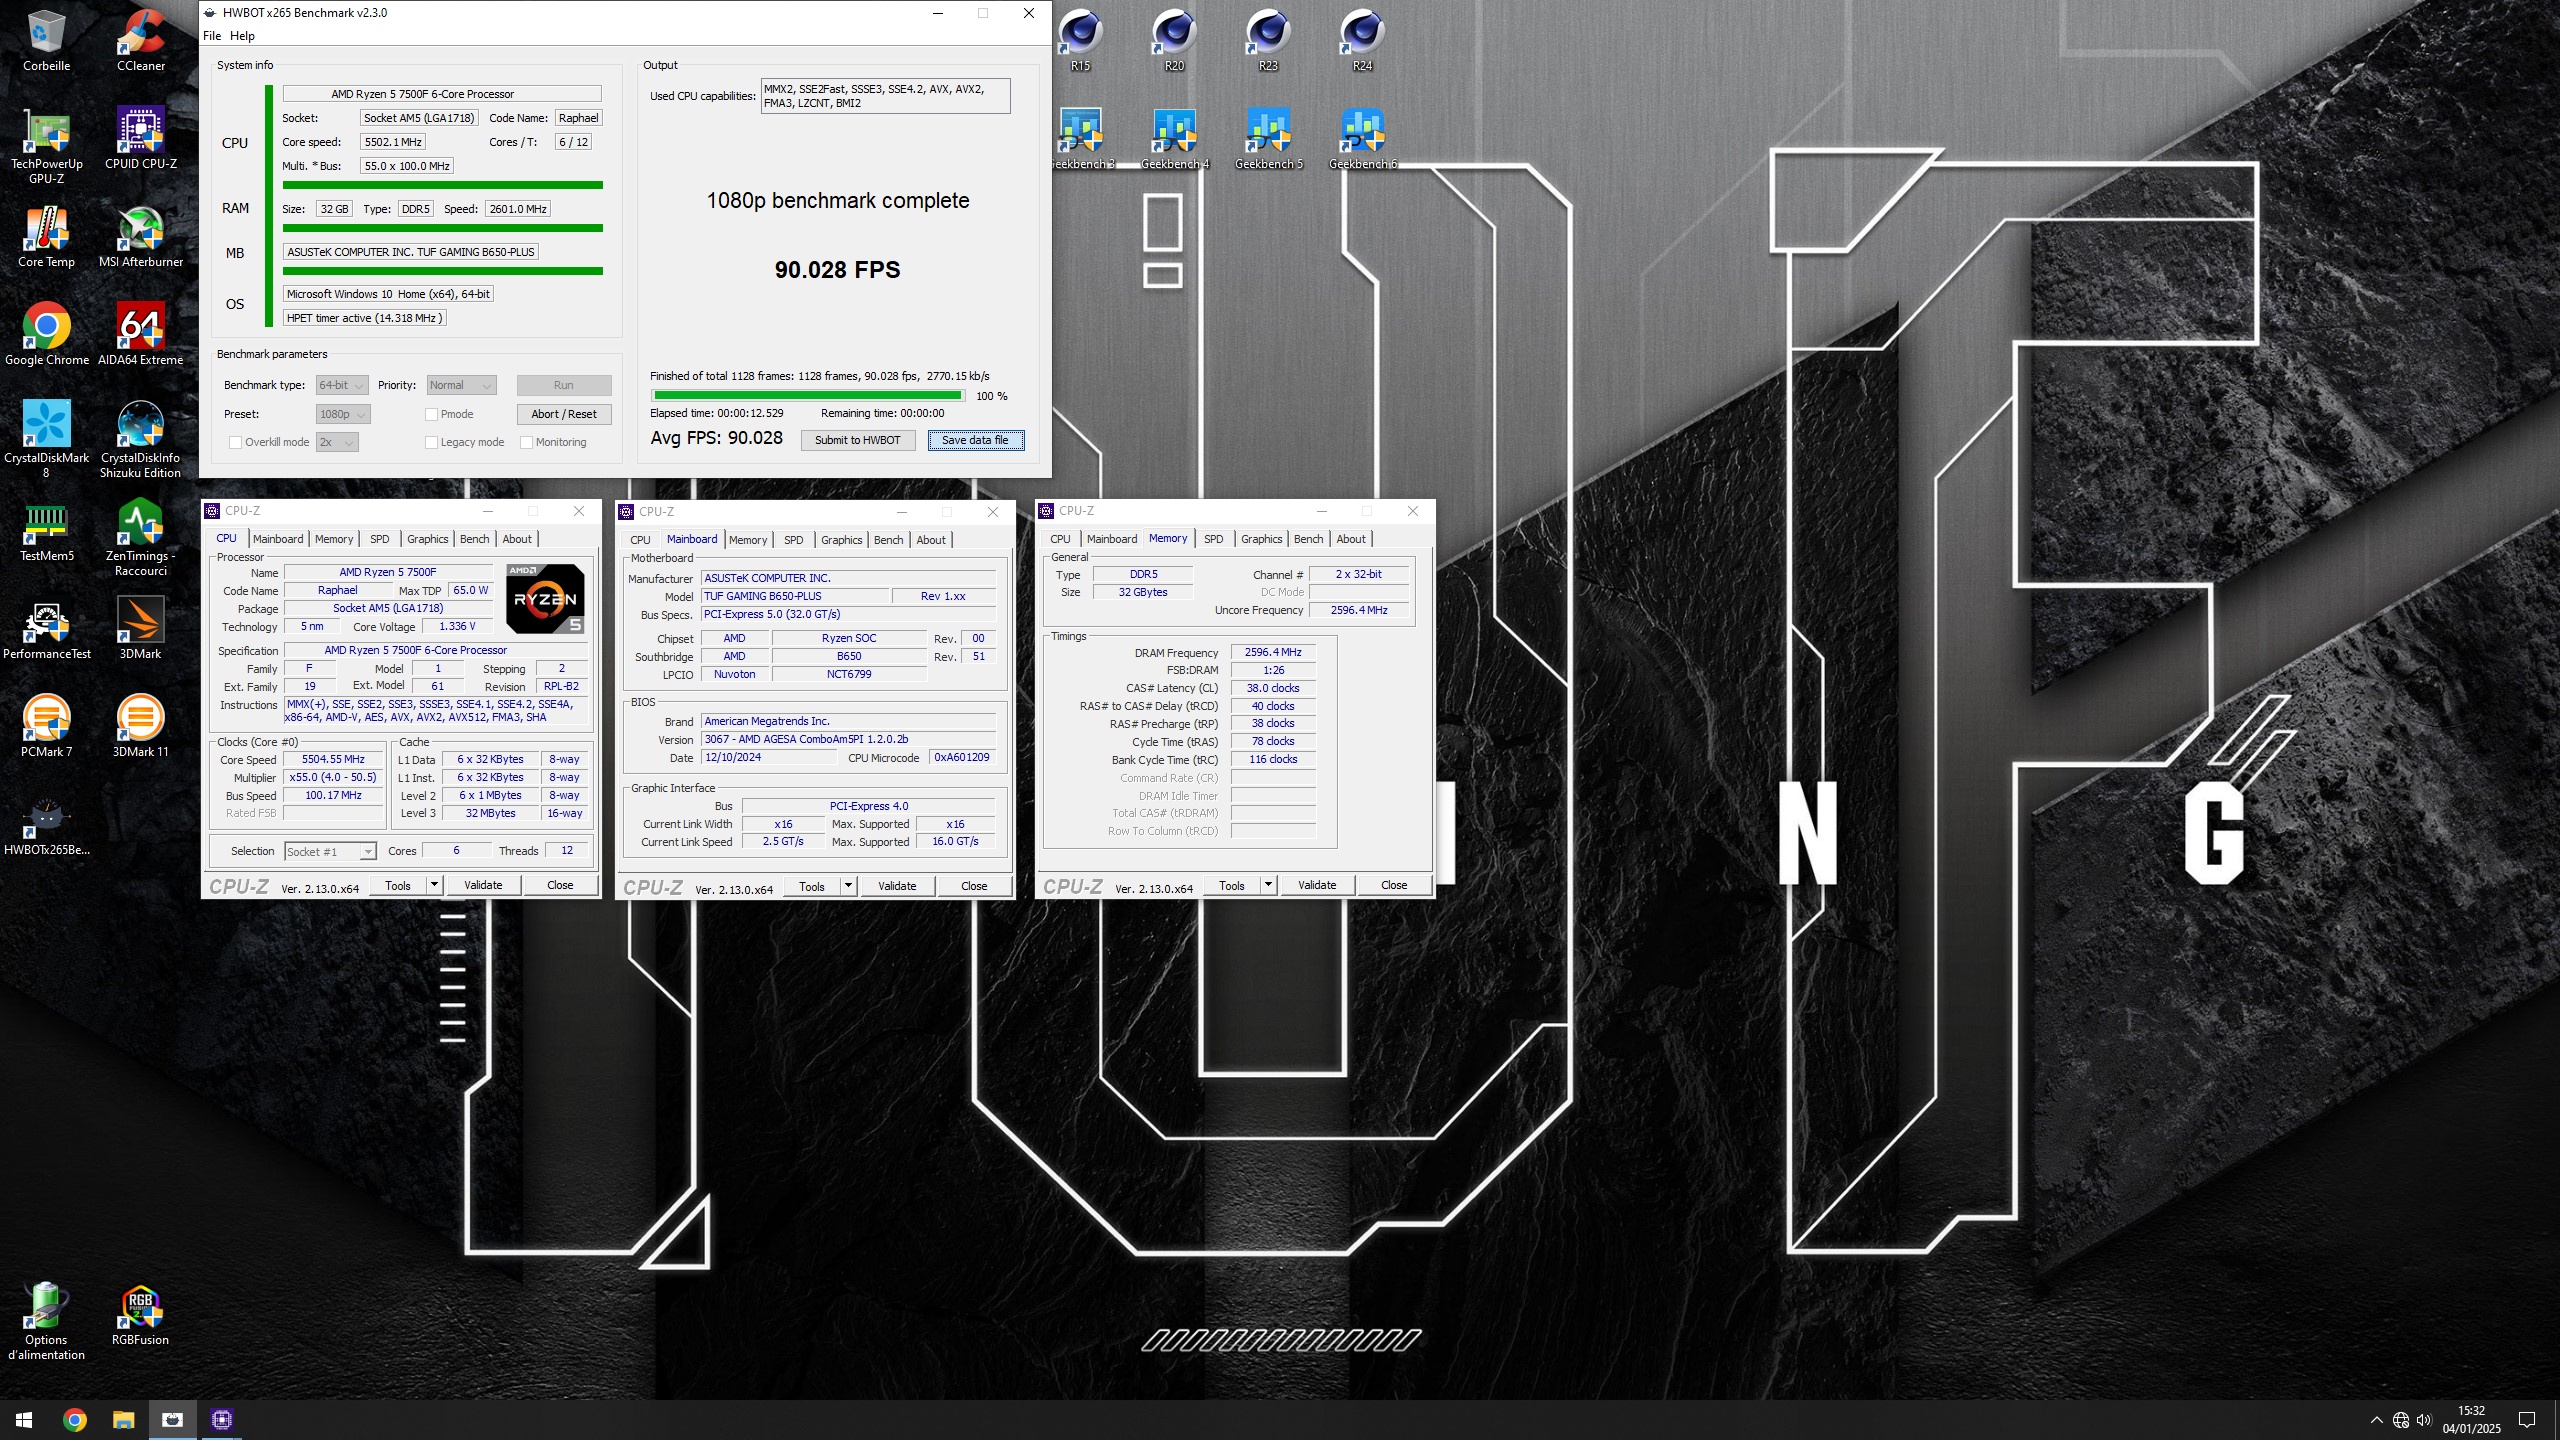The height and width of the screenshot is (1440, 2560).
Task: Click the Submit to HWBOT button
Action: (858, 440)
